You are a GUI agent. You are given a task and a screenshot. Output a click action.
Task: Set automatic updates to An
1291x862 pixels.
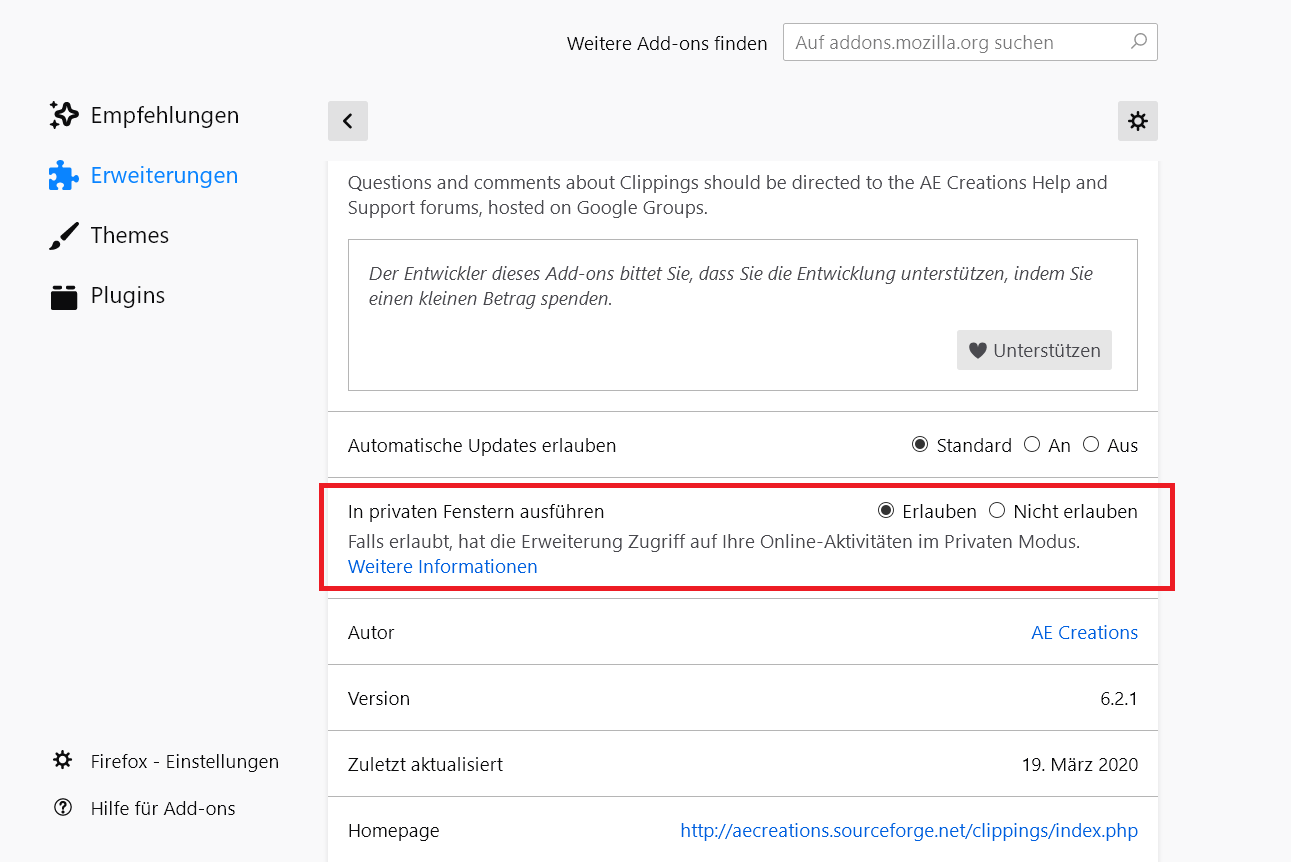point(1032,445)
